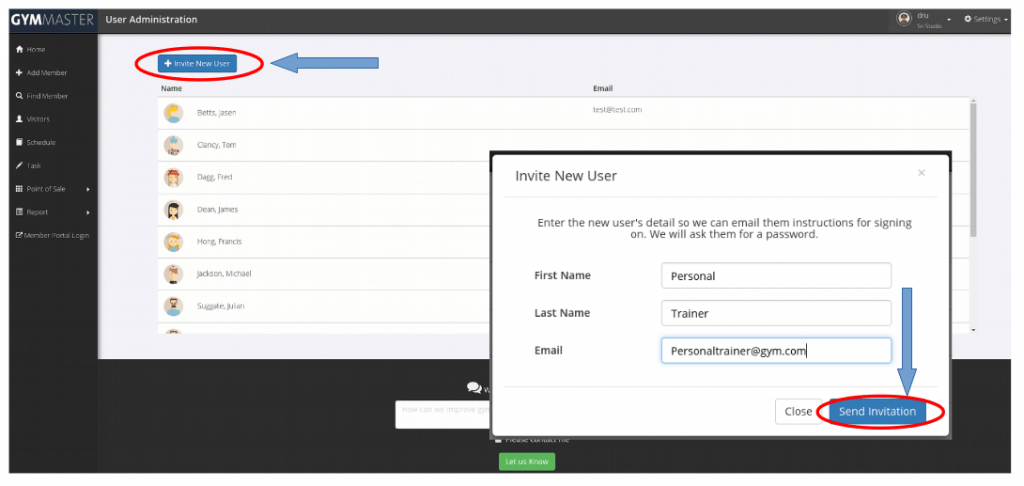Open the Schedule sidebar item
The width and height of the screenshot is (1024, 486).
pos(40,142)
